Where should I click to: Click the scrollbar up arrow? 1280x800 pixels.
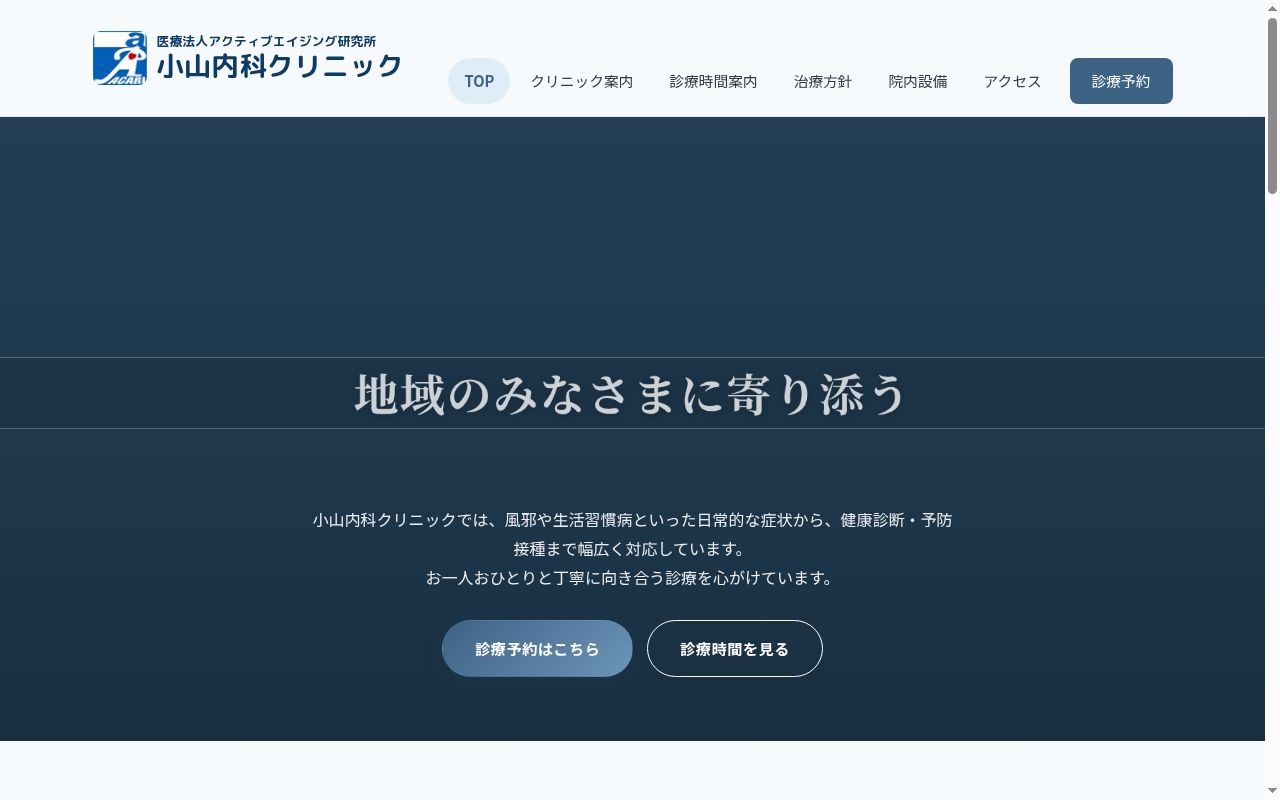click(1272, 8)
